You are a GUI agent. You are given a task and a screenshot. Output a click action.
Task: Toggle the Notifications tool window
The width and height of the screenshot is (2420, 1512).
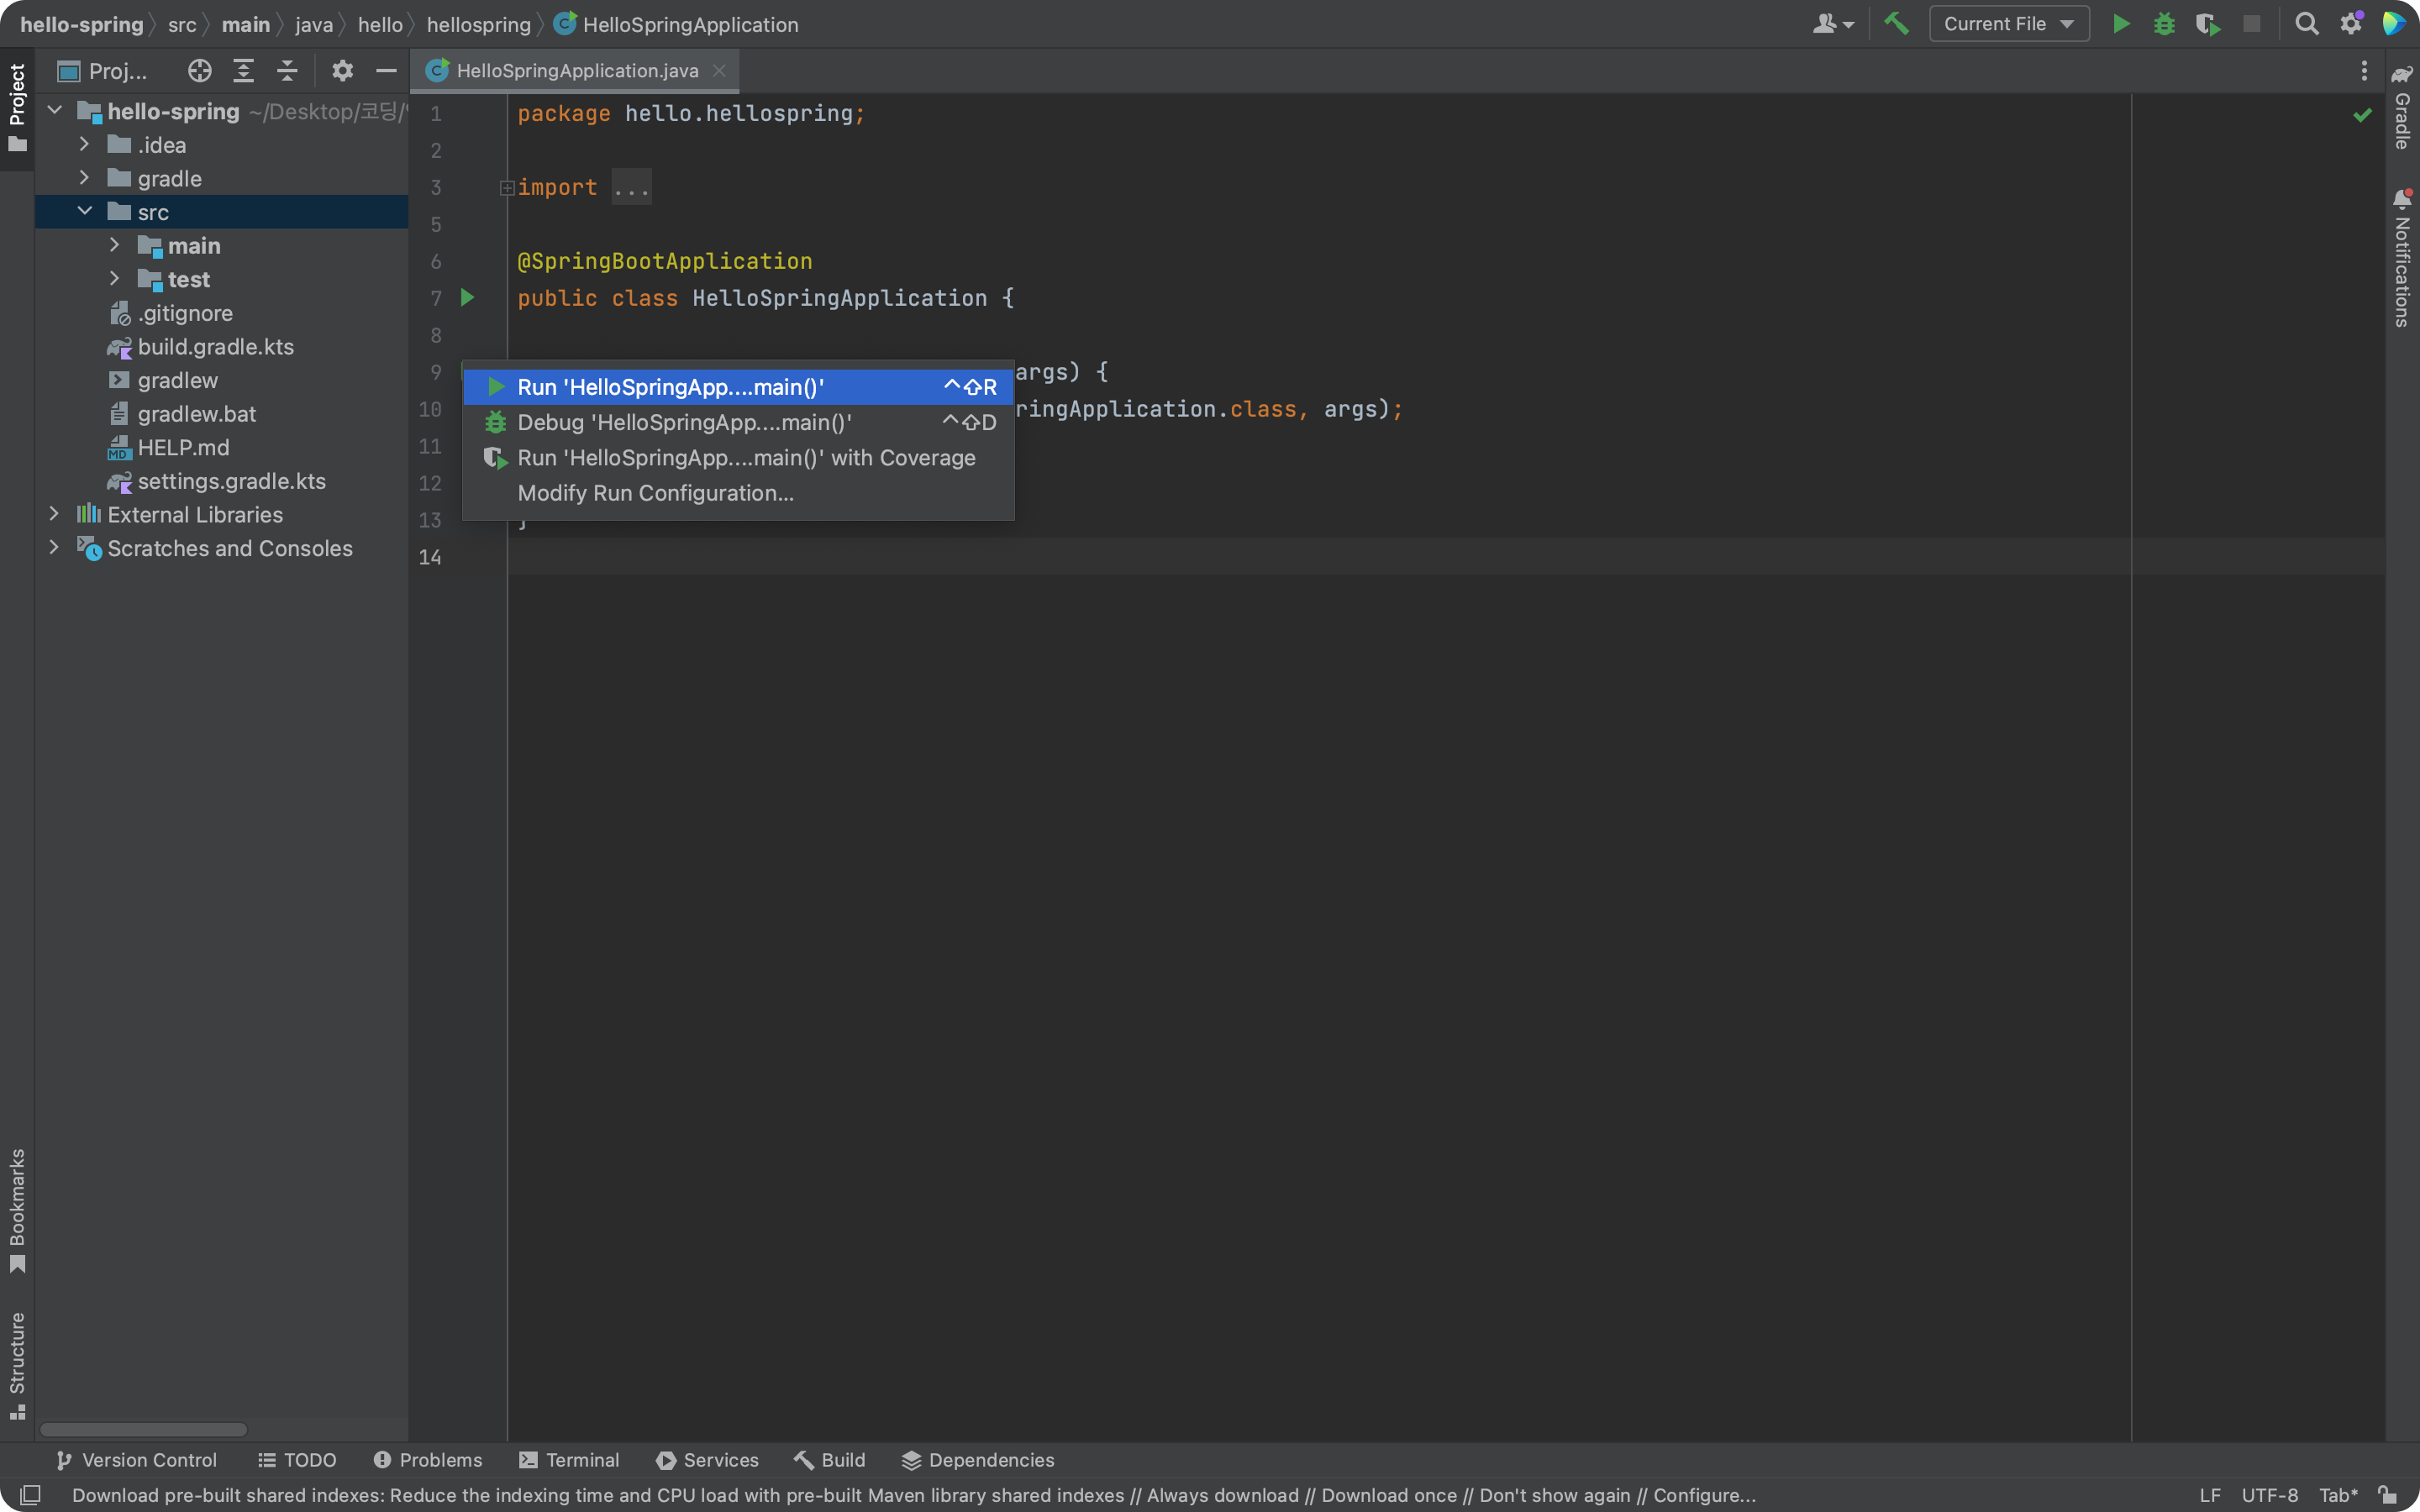pyautogui.click(x=2402, y=260)
